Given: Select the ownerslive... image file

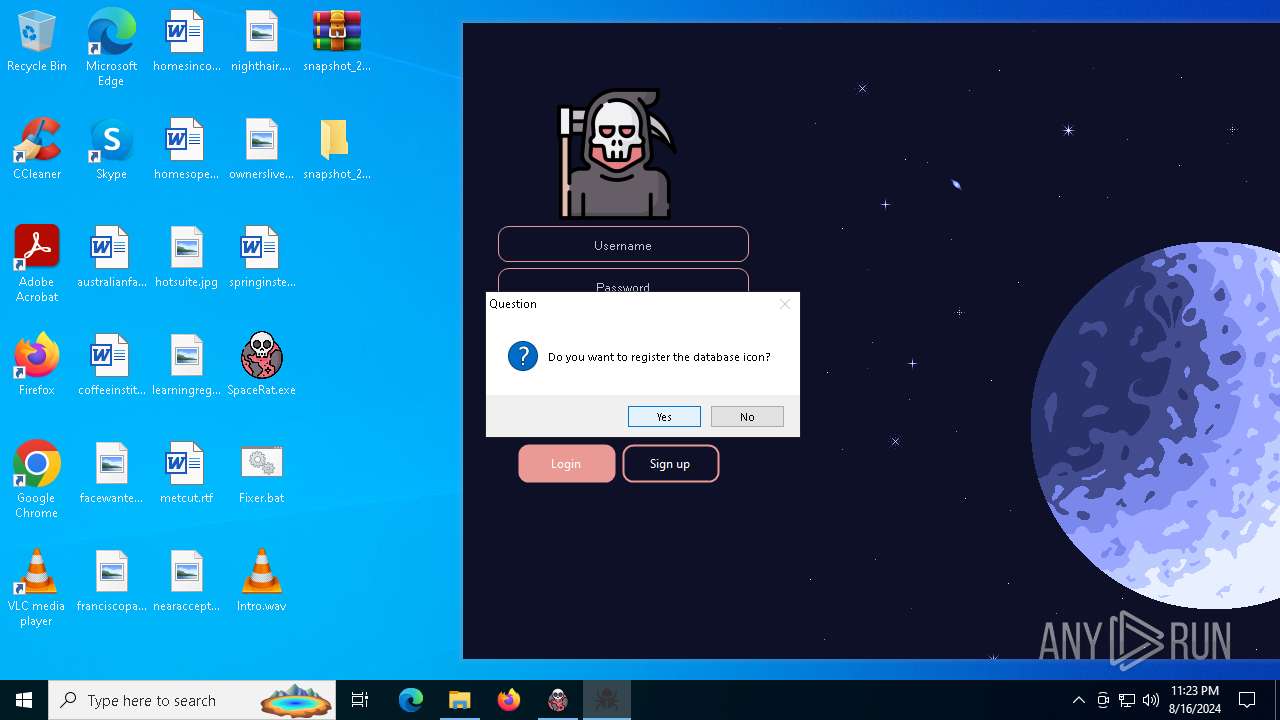Looking at the screenshot, I should [261, 151].
